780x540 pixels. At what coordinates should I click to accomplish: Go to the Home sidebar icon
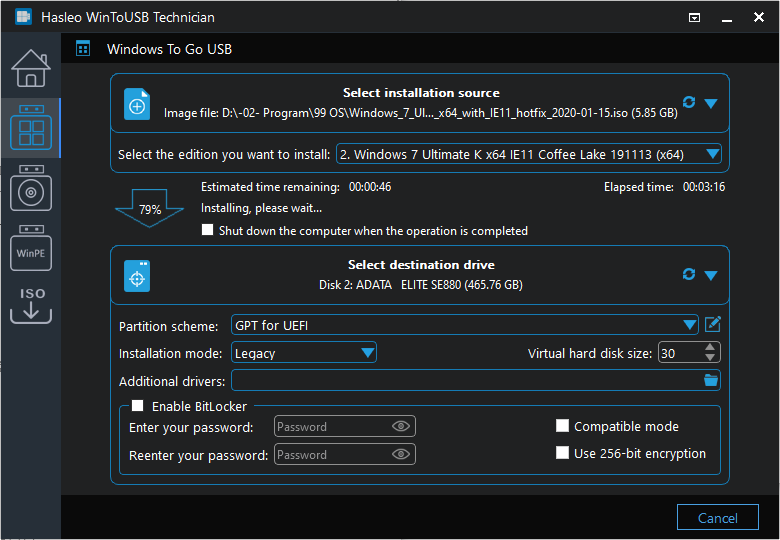[x=31, y=68]
